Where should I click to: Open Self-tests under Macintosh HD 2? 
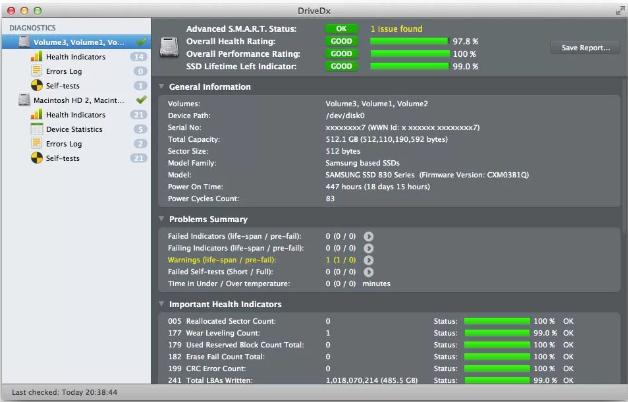tap(76, 158)
